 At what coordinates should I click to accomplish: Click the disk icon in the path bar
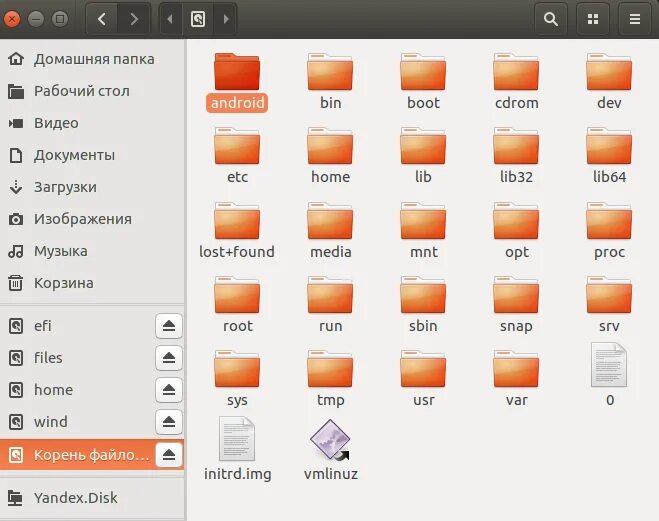(x=198, y=19)
